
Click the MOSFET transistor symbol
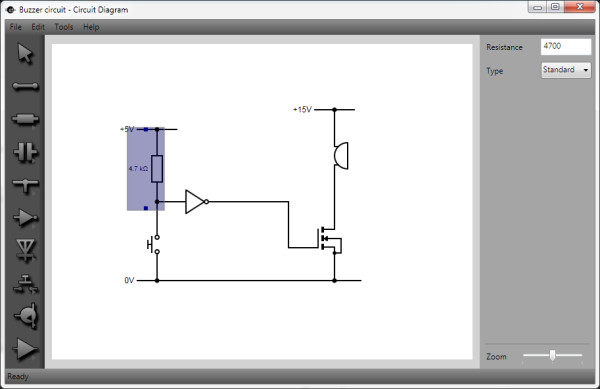[x=329, y=240]
